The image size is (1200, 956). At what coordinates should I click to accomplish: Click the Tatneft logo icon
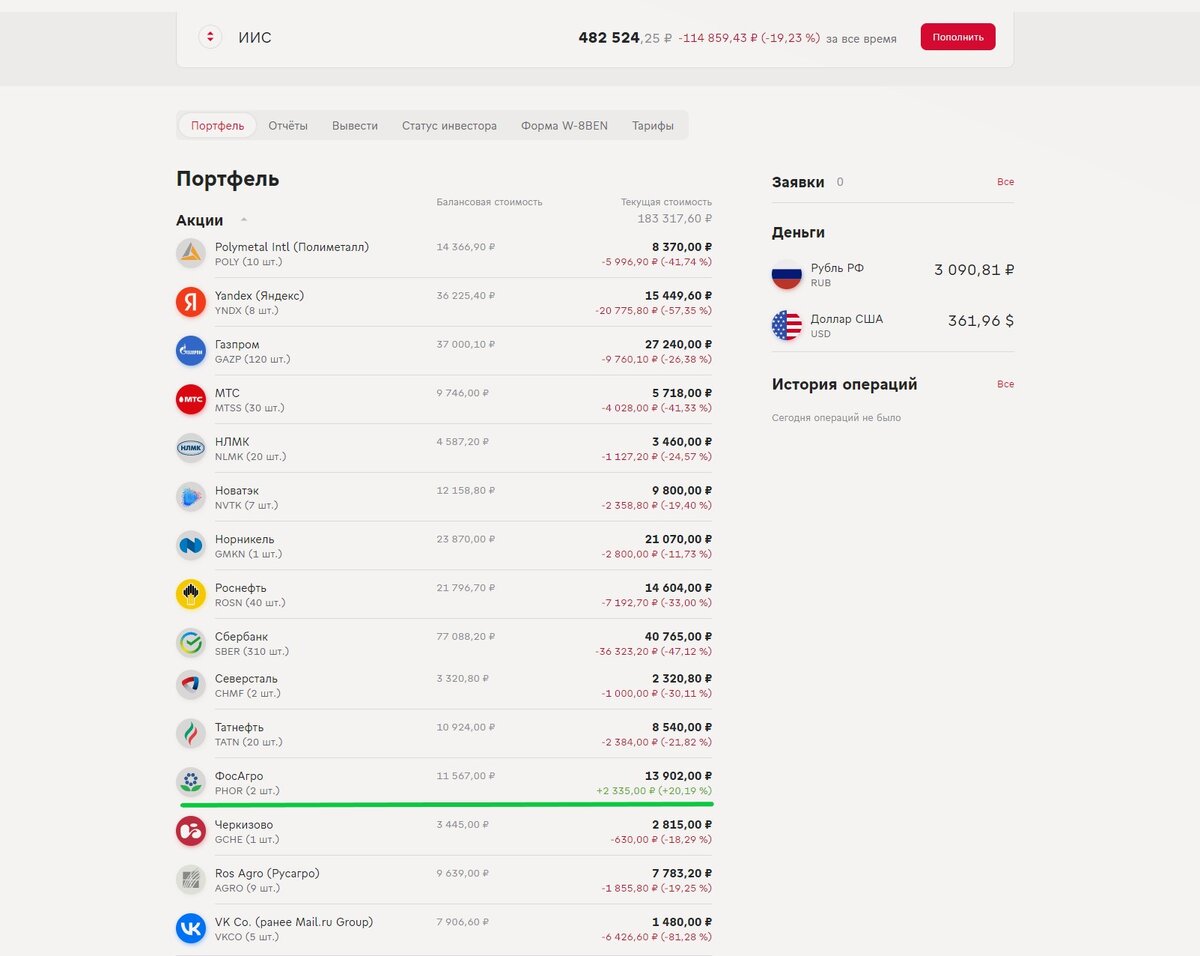click(x=191, y=734)
